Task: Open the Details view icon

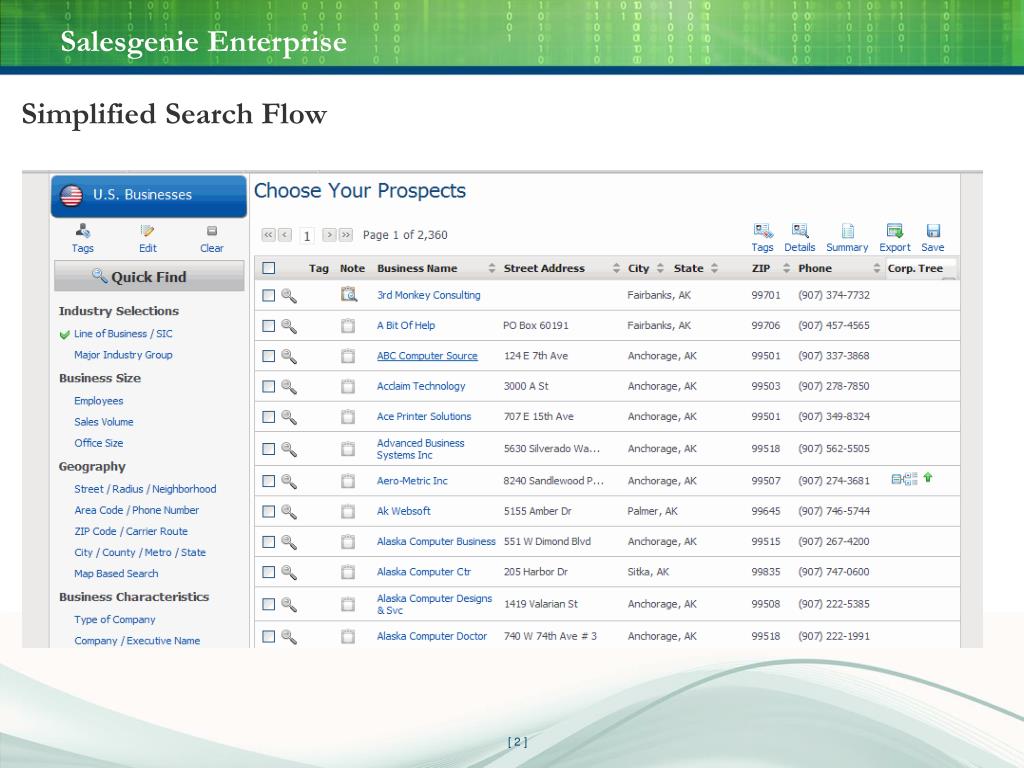Action: tap(800, 231)
